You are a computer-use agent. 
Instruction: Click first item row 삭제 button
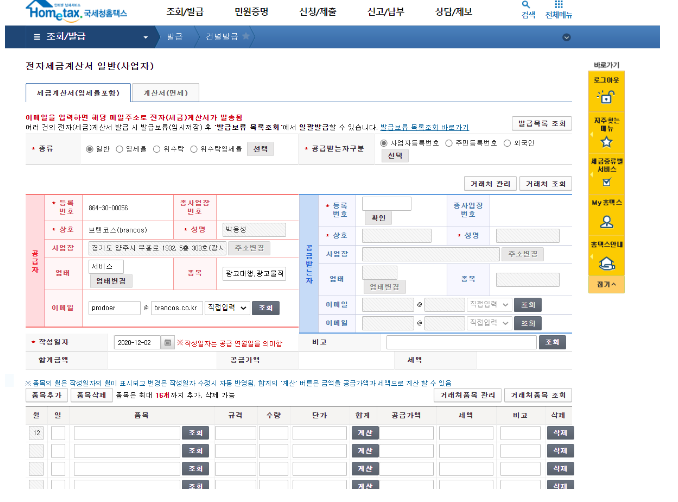[560, 433]
